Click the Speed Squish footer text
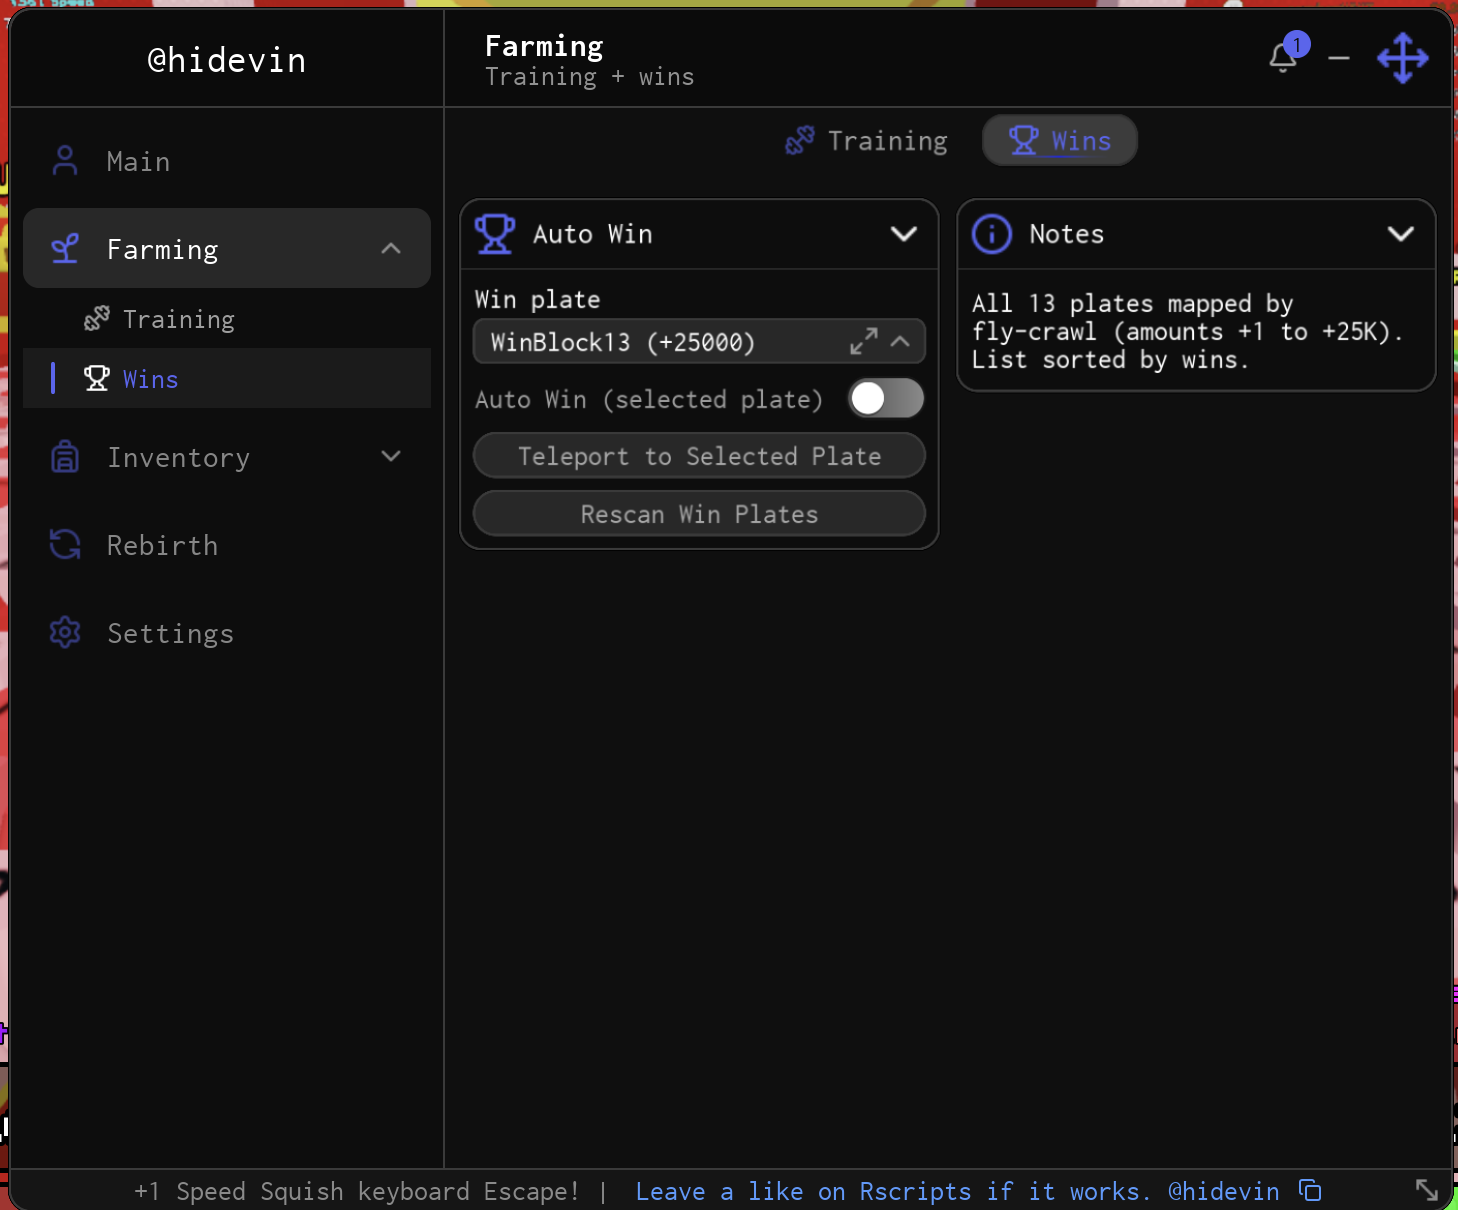Image resolution: width=1458 pixels, height=1210 pixels. point(357,1191)
